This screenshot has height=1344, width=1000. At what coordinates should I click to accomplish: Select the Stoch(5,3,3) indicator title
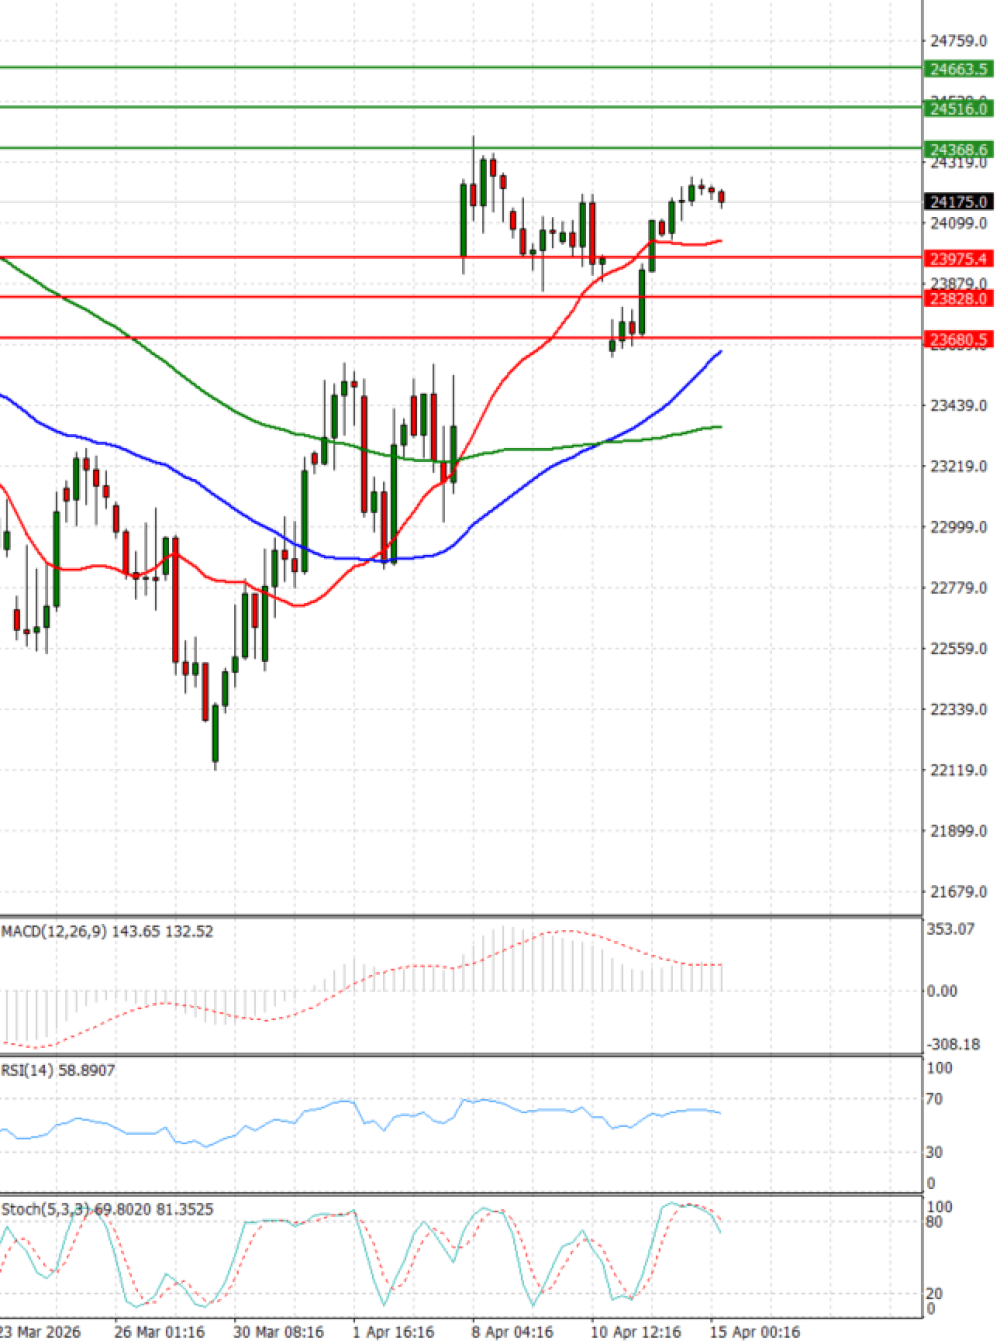coord(107,1209)
